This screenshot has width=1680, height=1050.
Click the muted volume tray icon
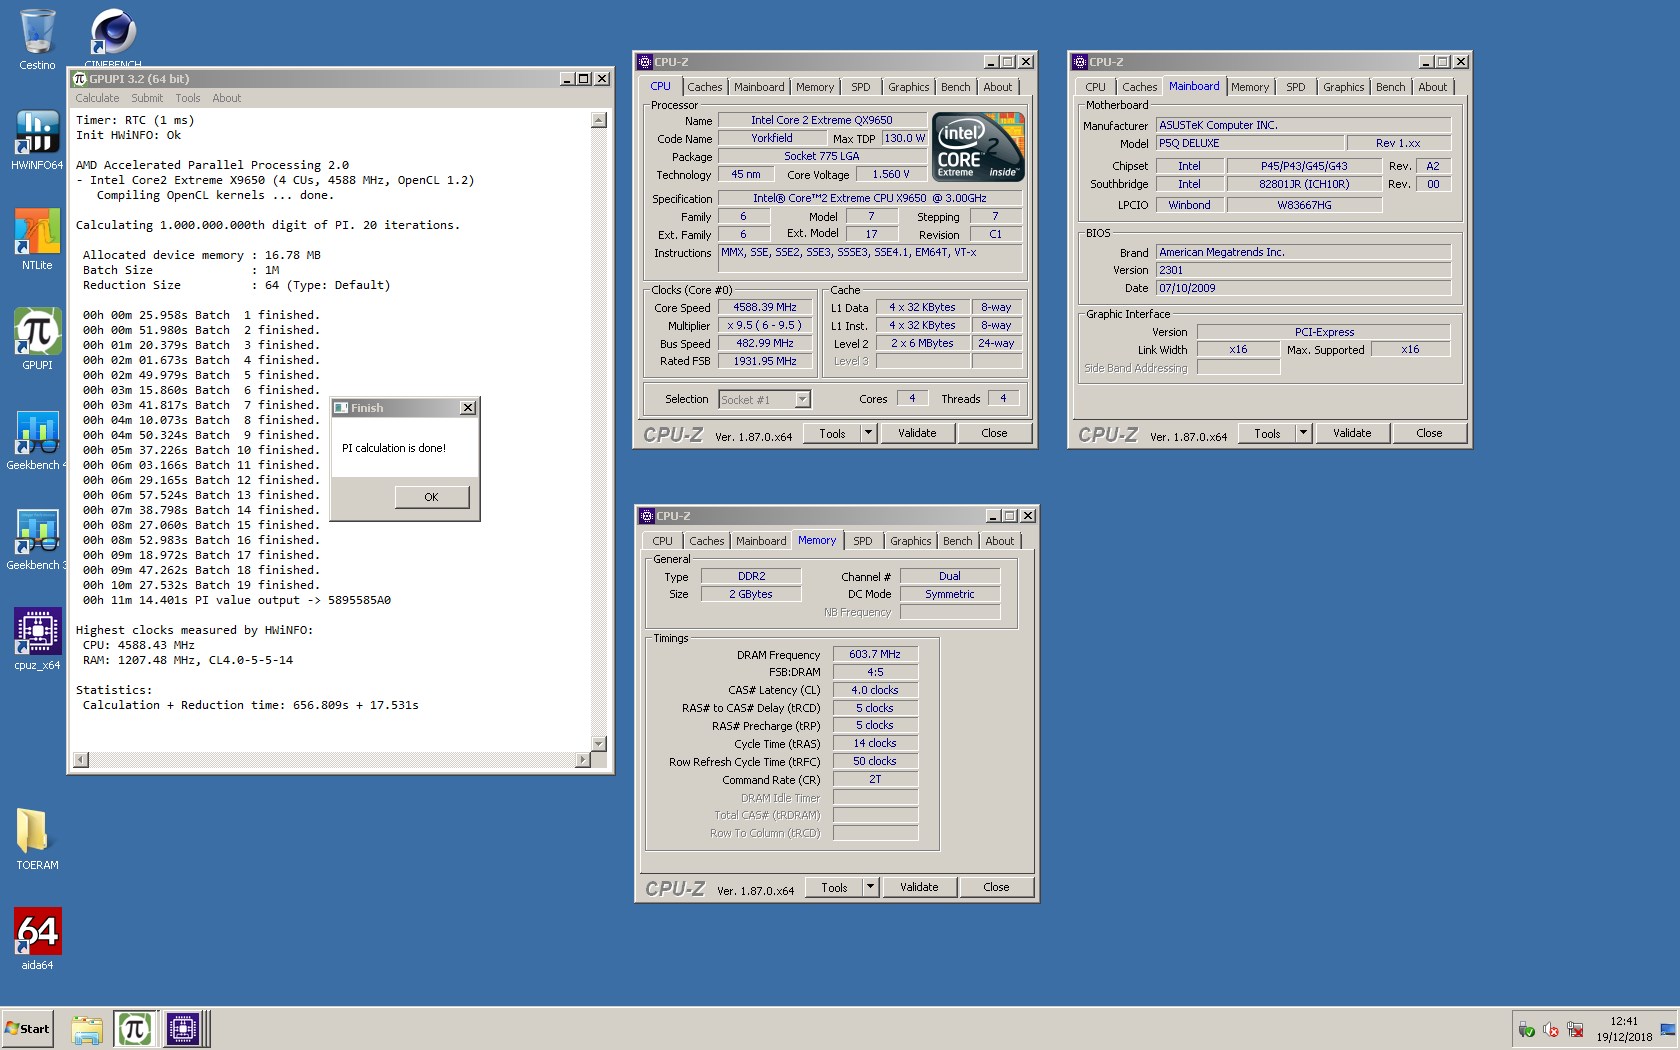[x=1551, y=1029]
